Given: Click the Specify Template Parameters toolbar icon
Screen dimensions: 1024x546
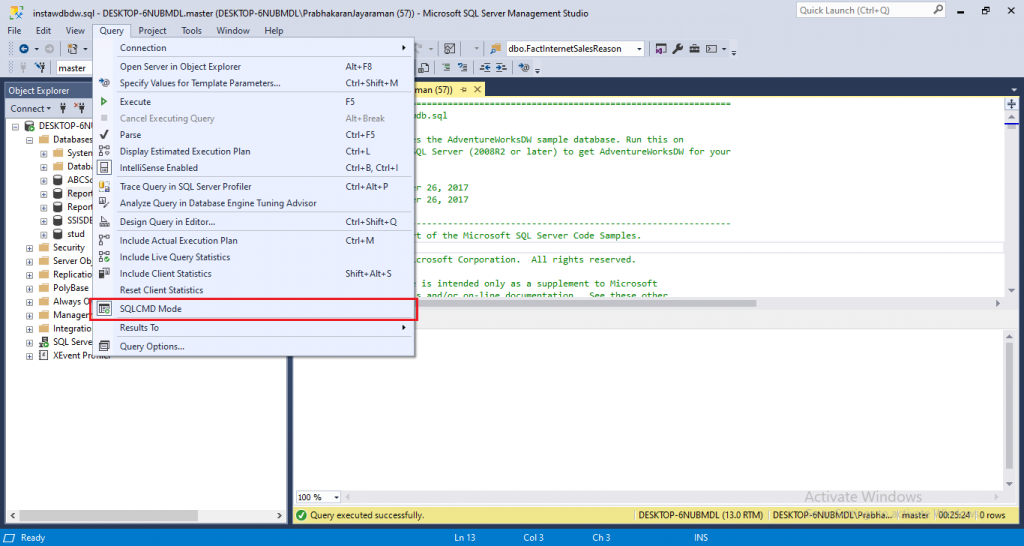Looking at the screenshot, I should pos(524,67).
